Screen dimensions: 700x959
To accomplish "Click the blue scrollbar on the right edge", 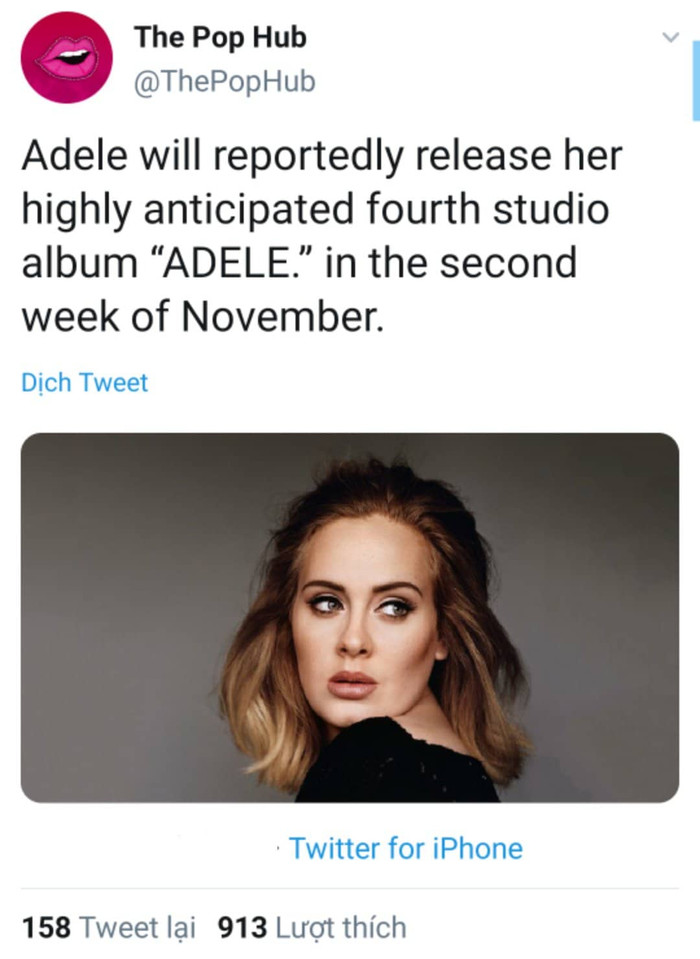I will click(696, 80).
